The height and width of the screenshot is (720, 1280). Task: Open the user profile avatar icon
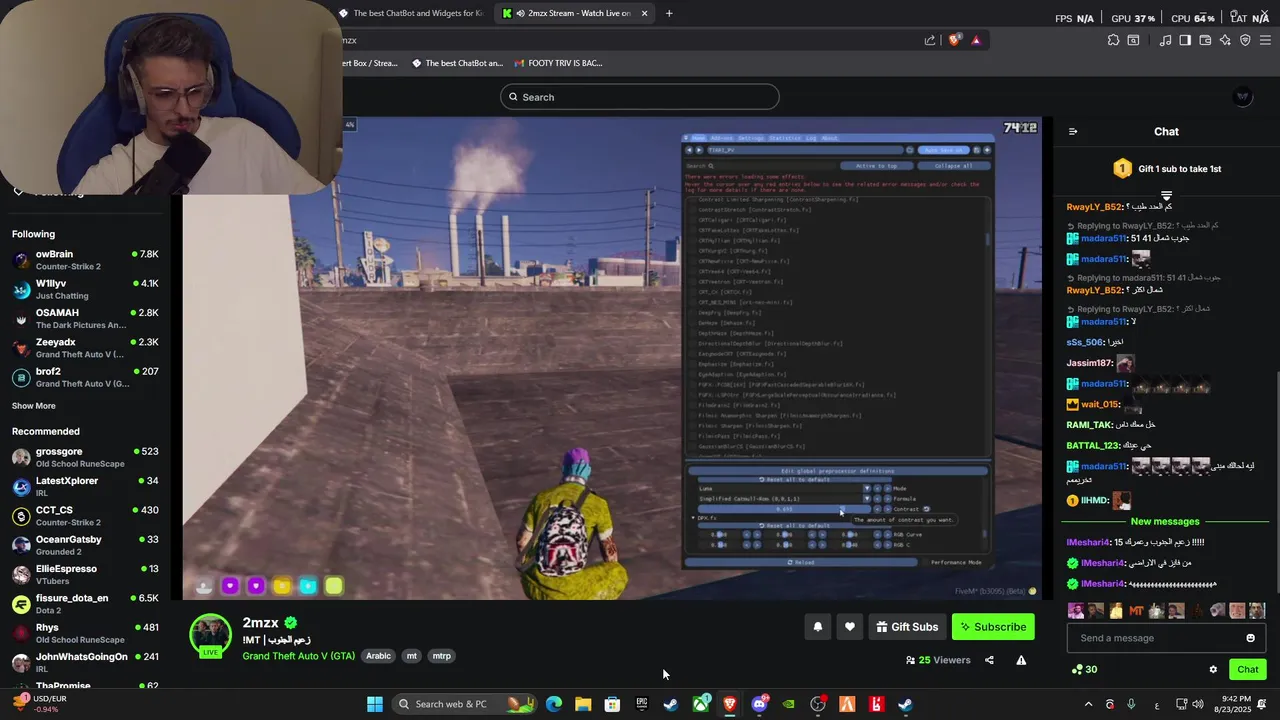1243,96
